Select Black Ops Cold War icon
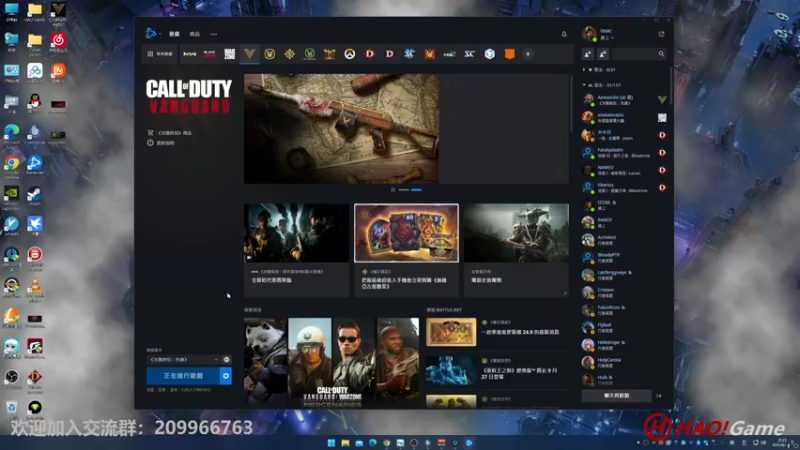Screen dimensions: 800x450 [210, 54]
